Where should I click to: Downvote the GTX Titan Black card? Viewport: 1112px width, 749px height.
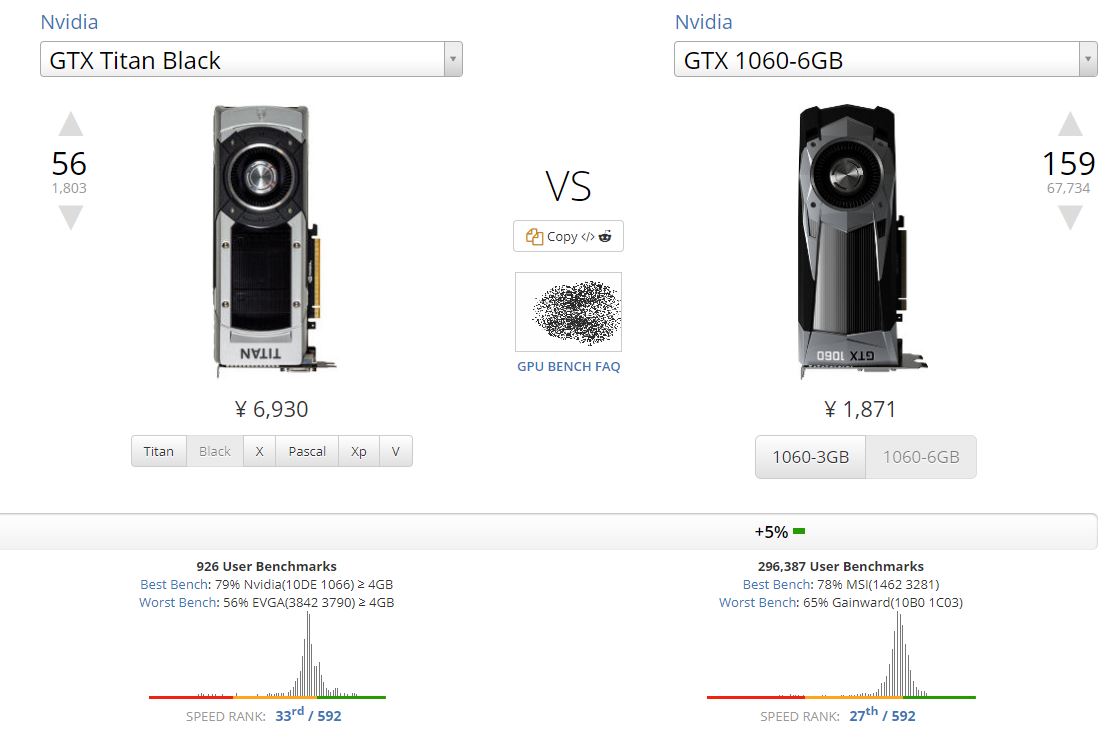[x=70, y=217]
